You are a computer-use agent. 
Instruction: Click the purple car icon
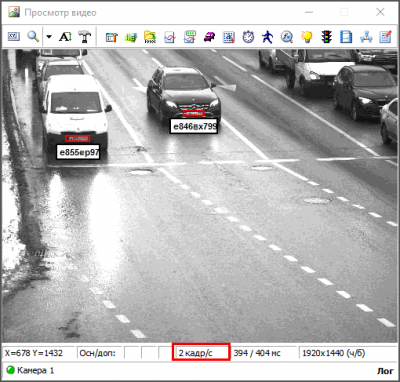tap(209, 37)
